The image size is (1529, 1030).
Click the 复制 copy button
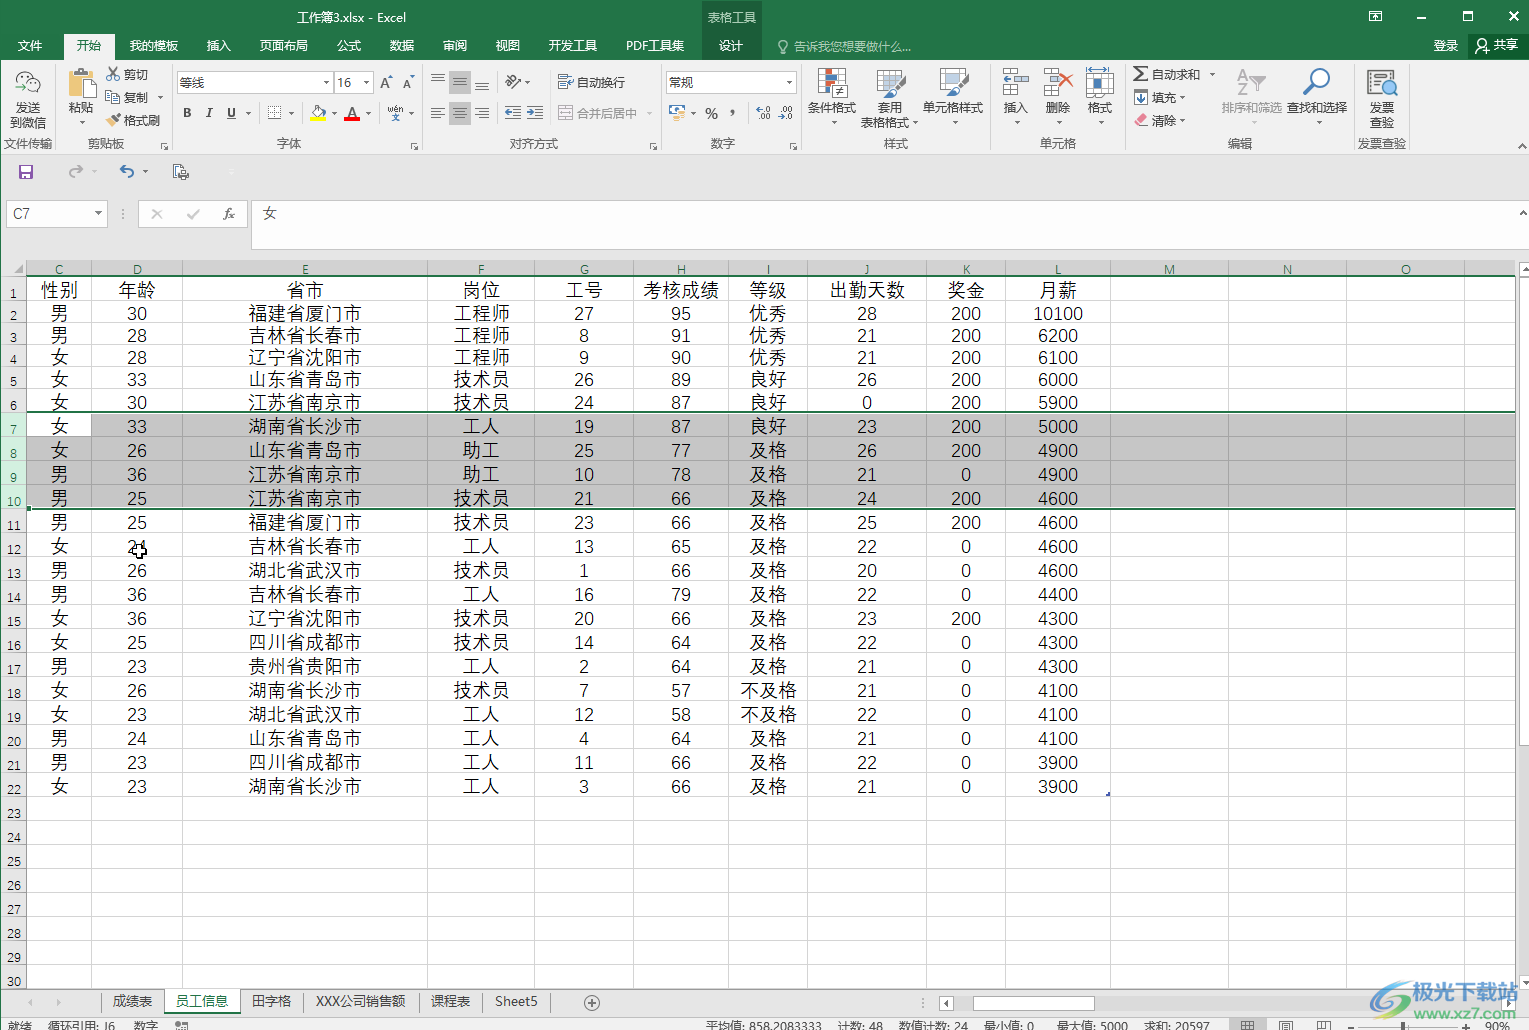pos(127,97)
